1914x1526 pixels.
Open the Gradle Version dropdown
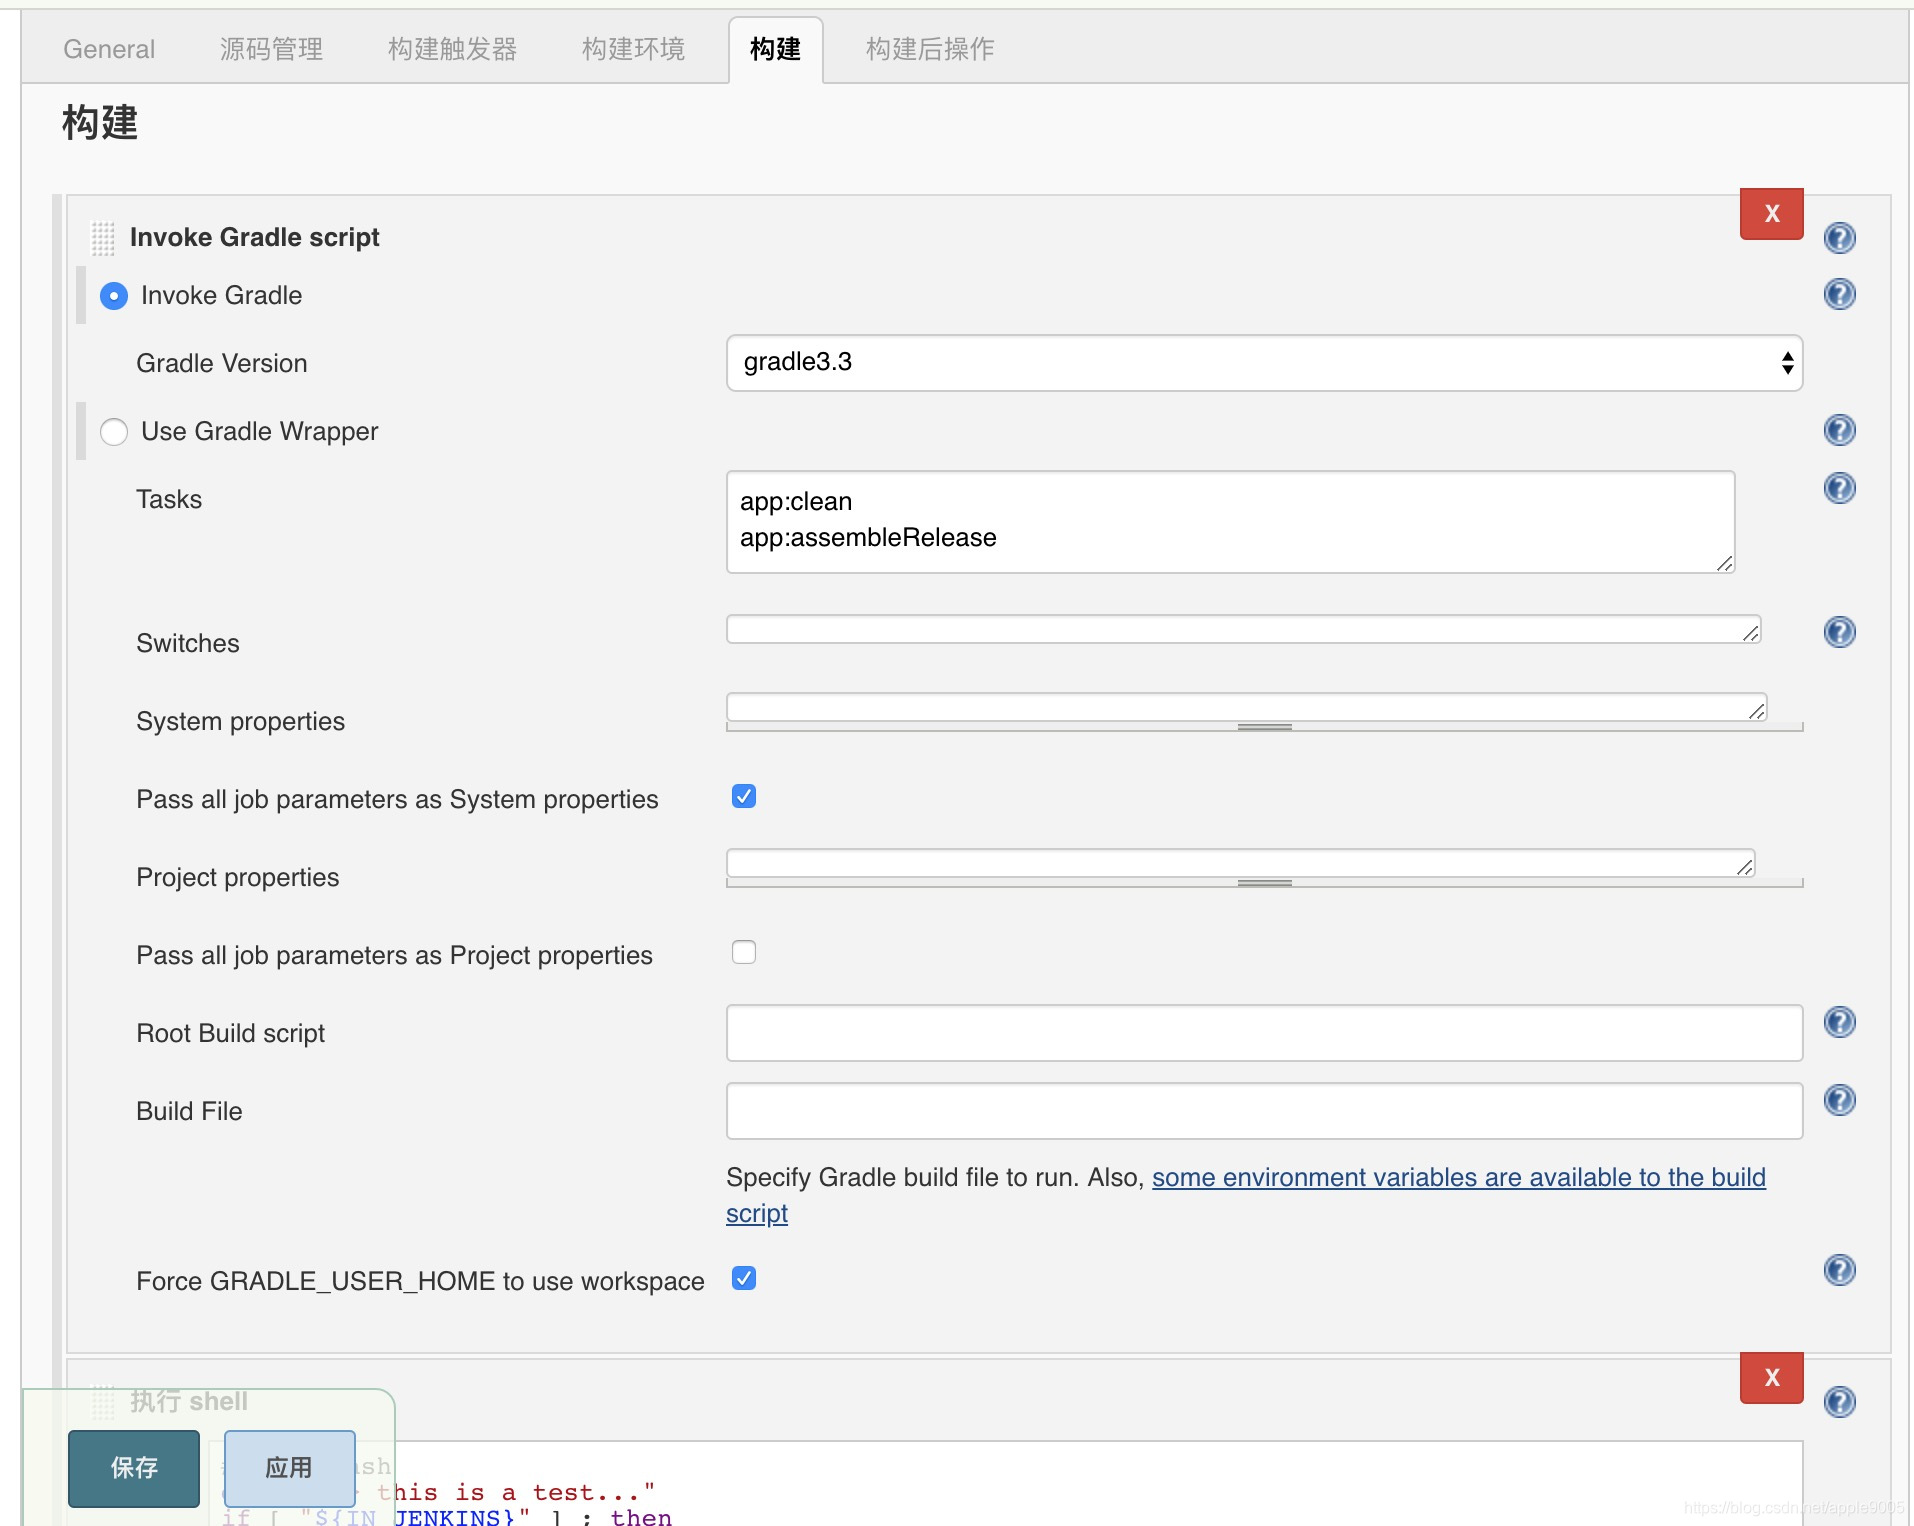point(1264,363)
